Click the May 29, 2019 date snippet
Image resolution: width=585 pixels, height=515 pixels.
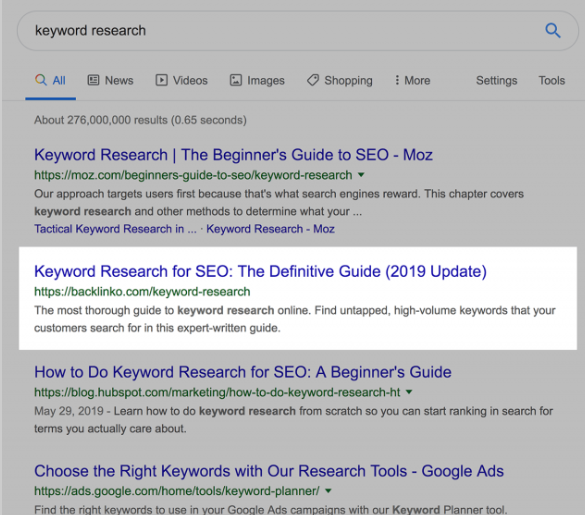click(69, 411)
